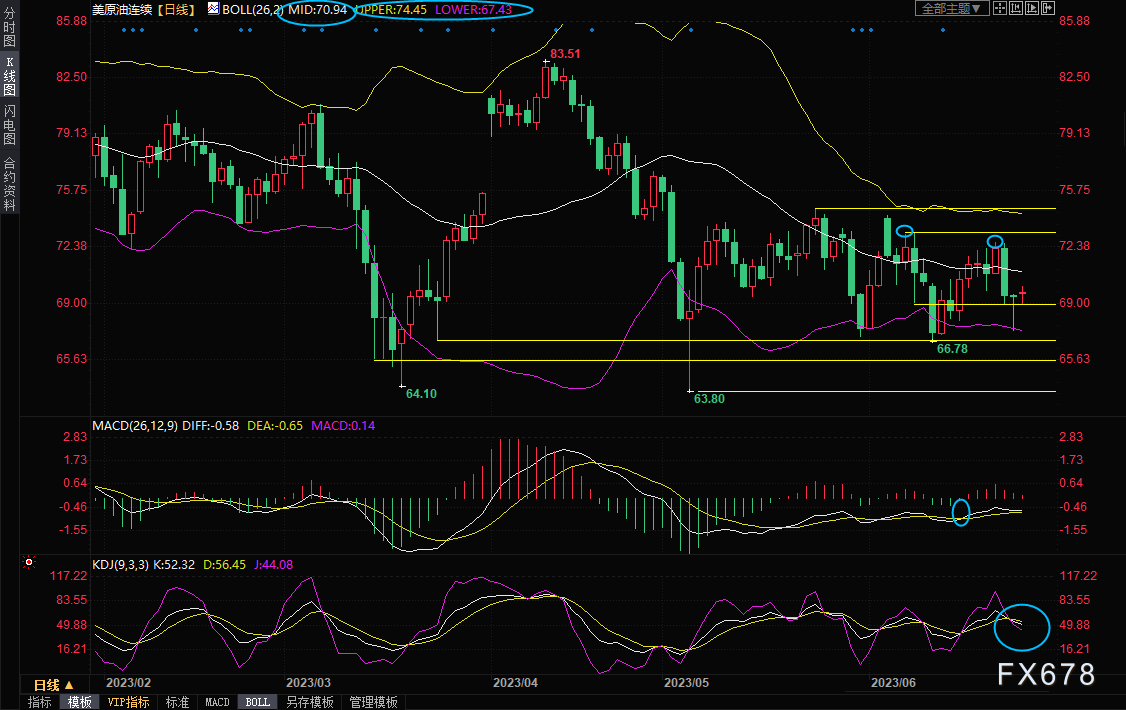Click the MID:70.94 value
Image resolution: width=1126 pixels, height=710 pixels.
click(317, 9)
